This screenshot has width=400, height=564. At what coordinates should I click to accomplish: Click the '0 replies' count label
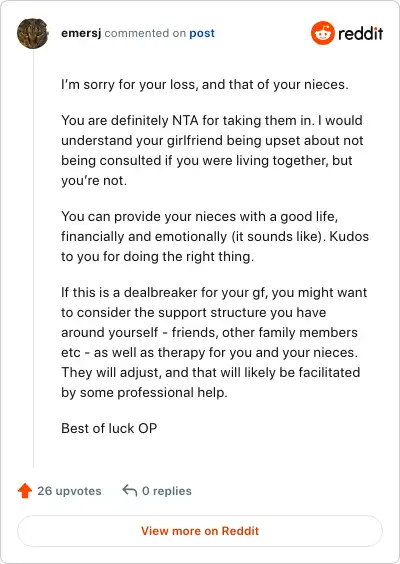pyautogui.click(x=167, y=491)
